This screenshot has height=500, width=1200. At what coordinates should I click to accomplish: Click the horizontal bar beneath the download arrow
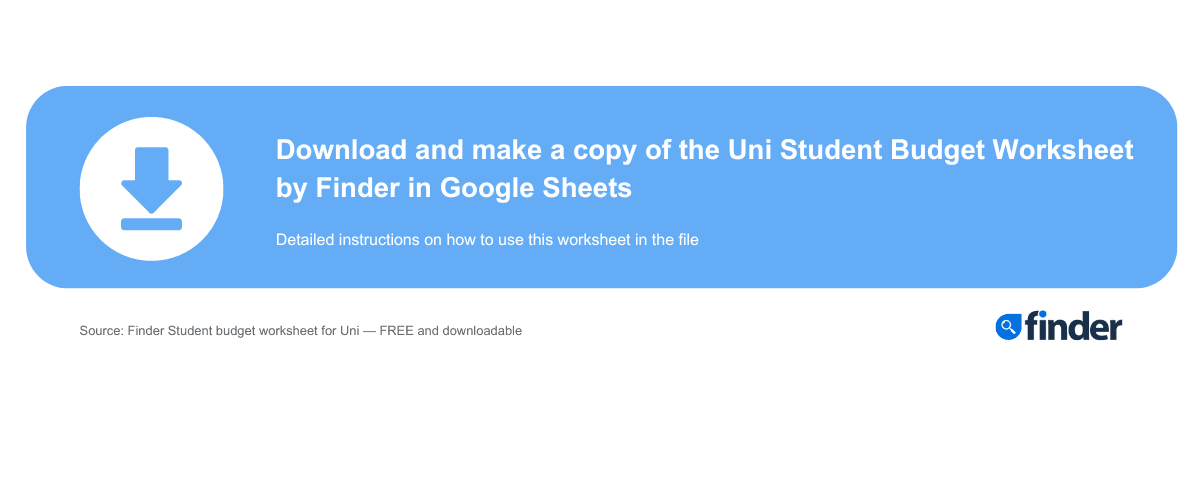(x=151, y=223)
